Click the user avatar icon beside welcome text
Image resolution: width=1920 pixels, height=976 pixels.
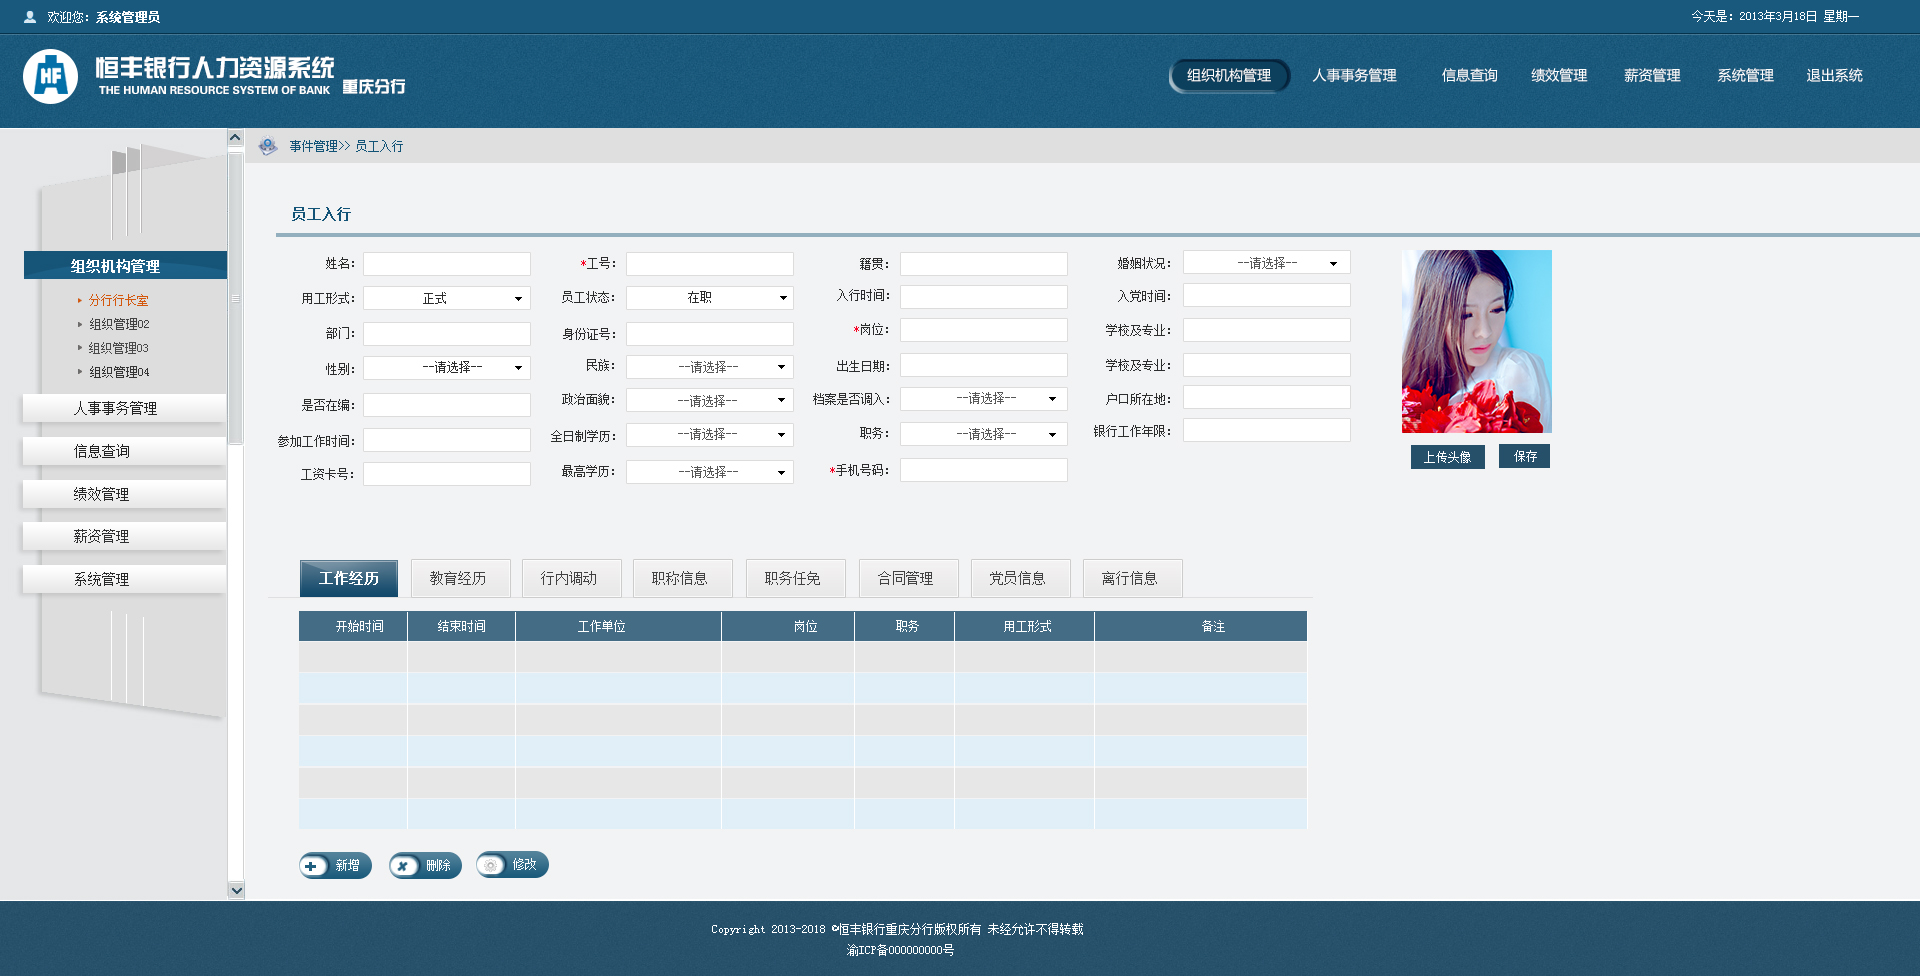pos(30,17)
